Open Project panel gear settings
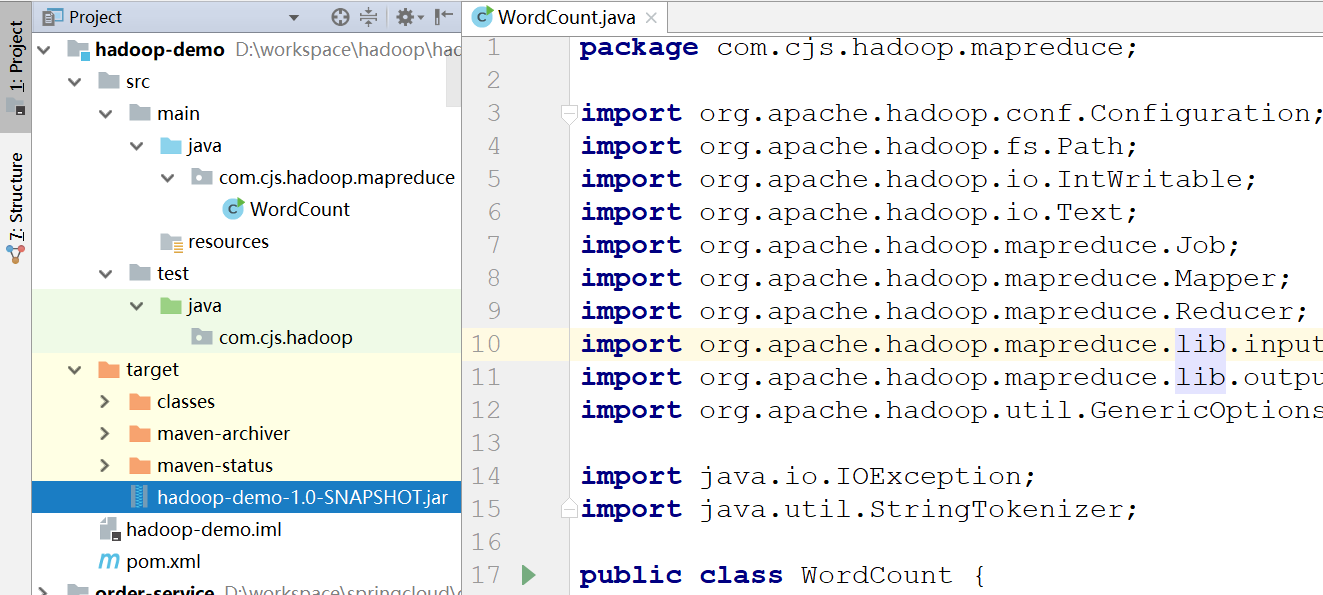This screenshot has width=1323, height=595. (x=405, y=17)
